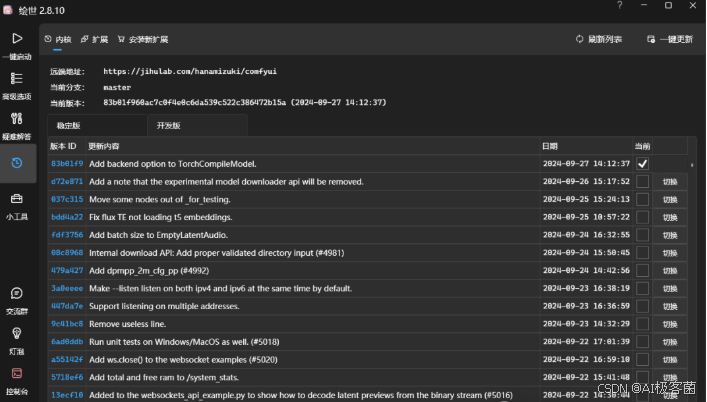Open the 疑难解答 troubleshooting sidebar item
This screenshot has width=707, height=402.
[x=17, y=126]
